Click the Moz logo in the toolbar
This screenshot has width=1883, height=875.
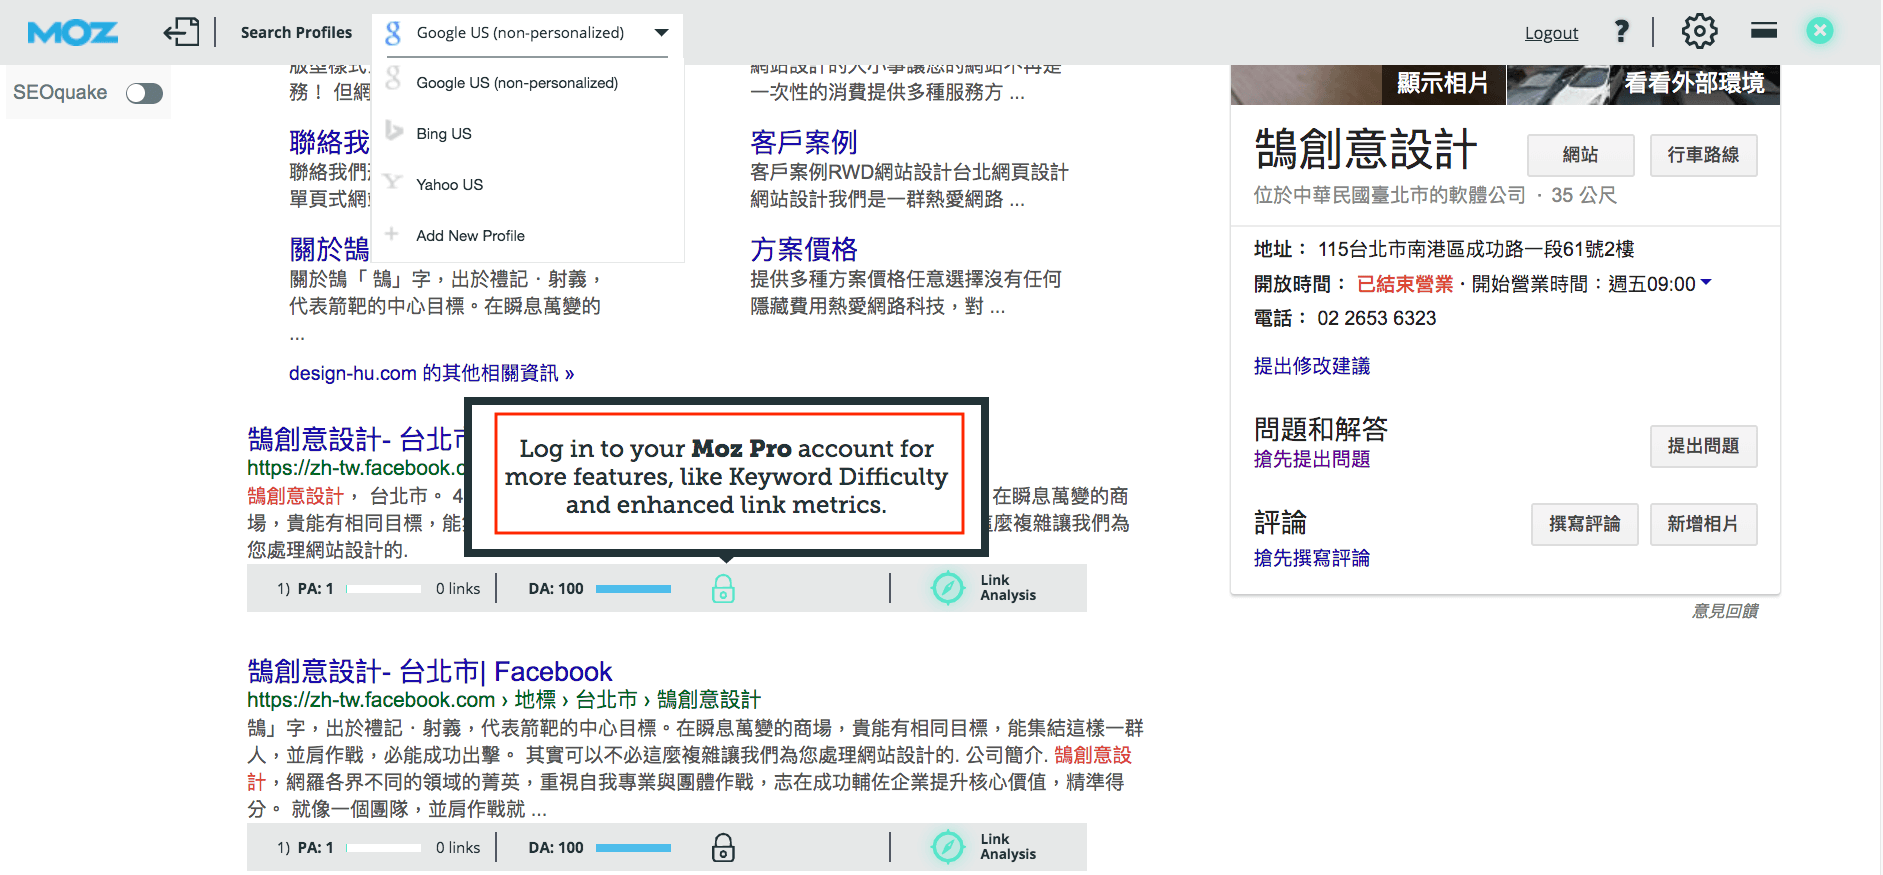(72, 33)
